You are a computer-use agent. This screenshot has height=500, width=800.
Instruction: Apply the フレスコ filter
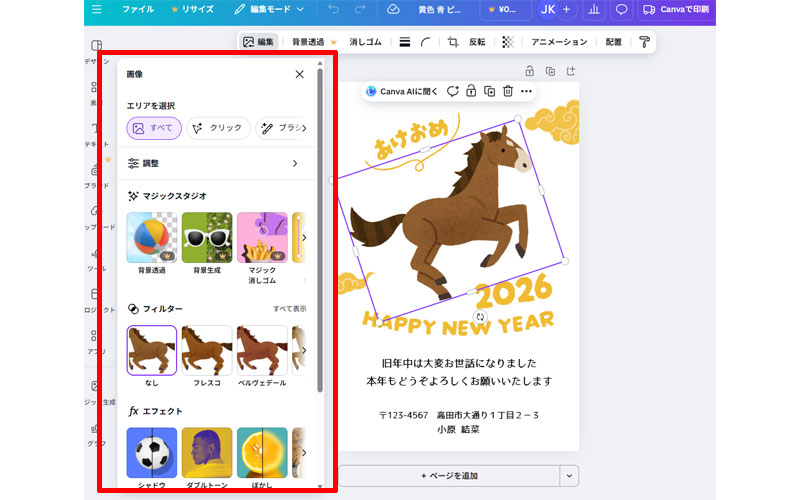pyautogui.click(x=207, y=351)
